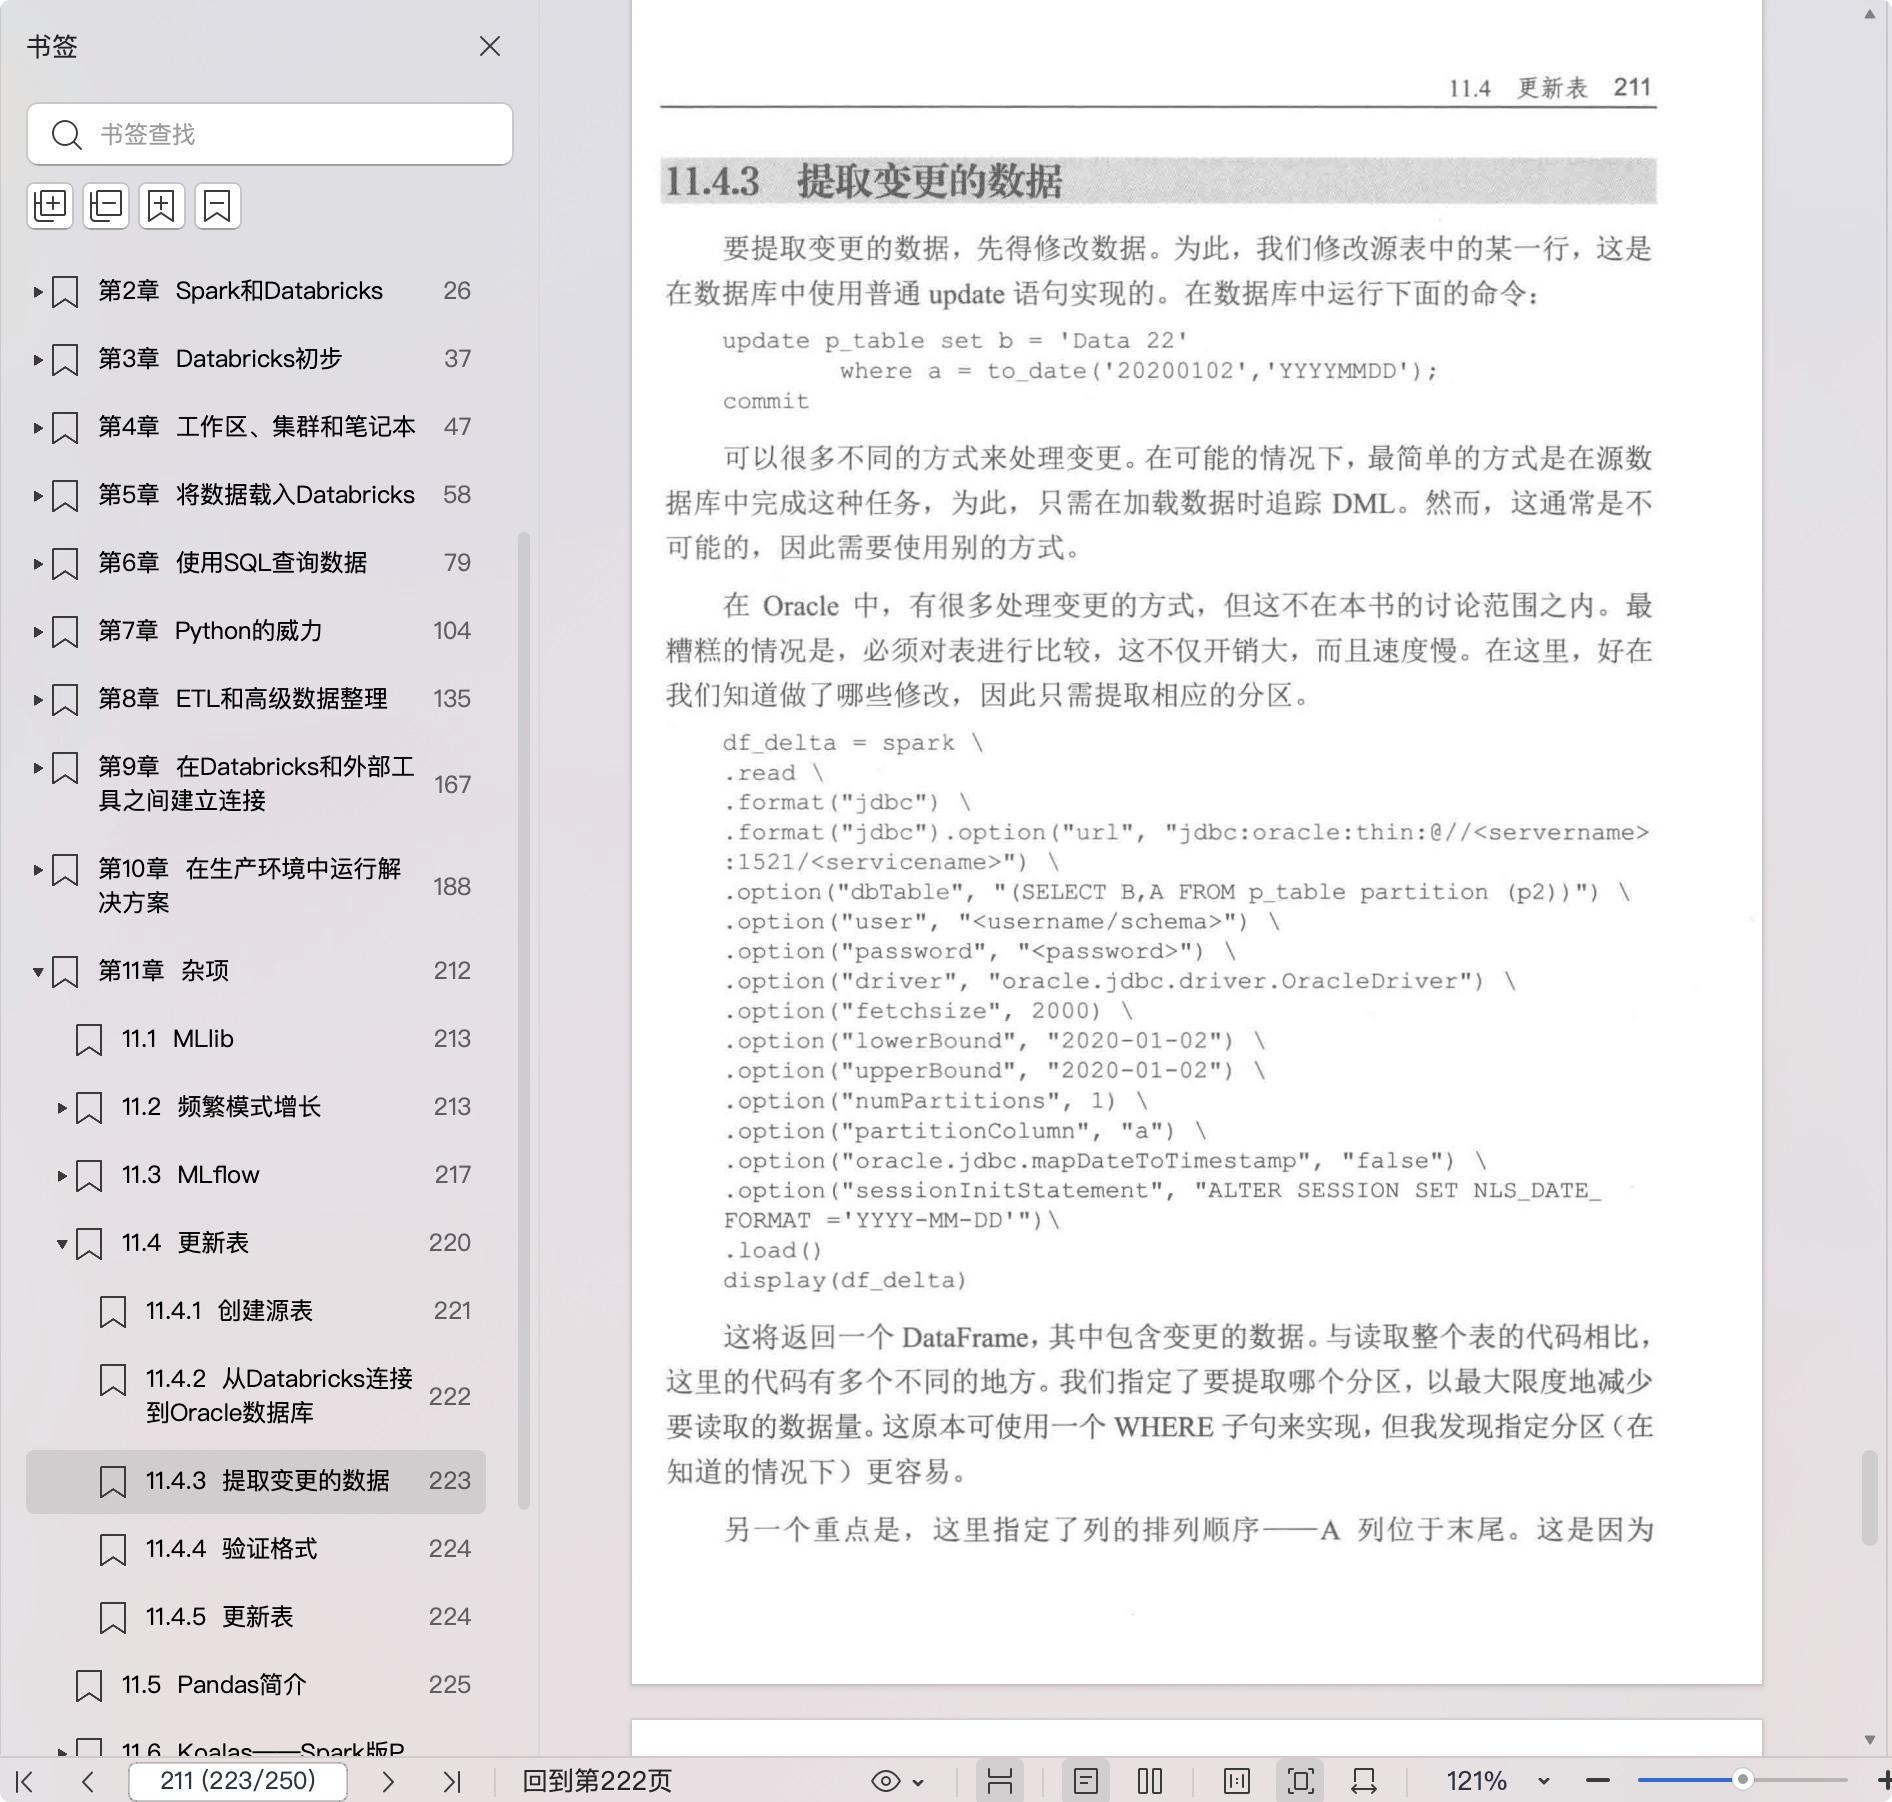Jump to the last page

[x=452, y=1781]
